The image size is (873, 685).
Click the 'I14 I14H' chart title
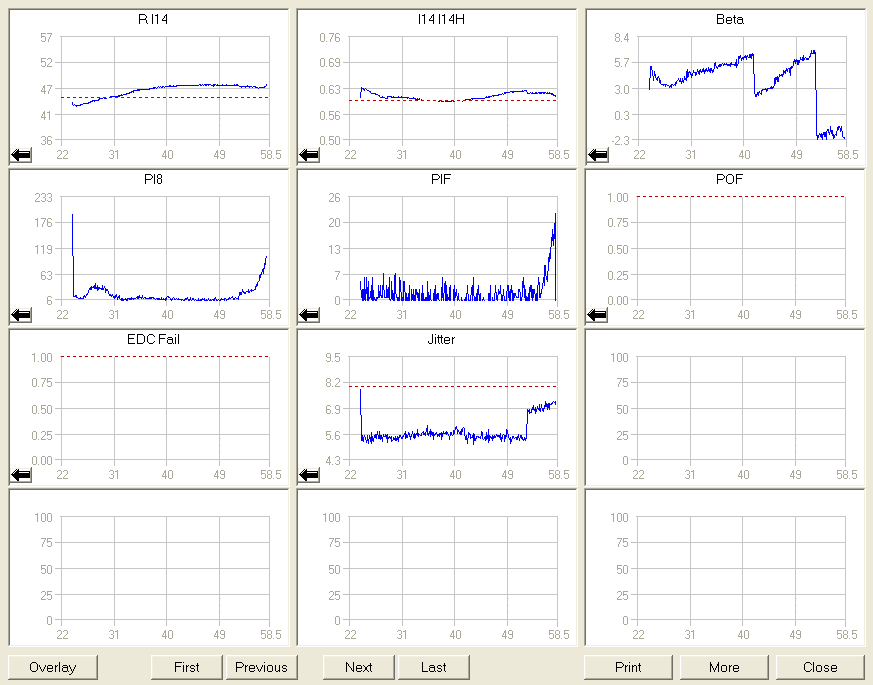coord(441,19)
